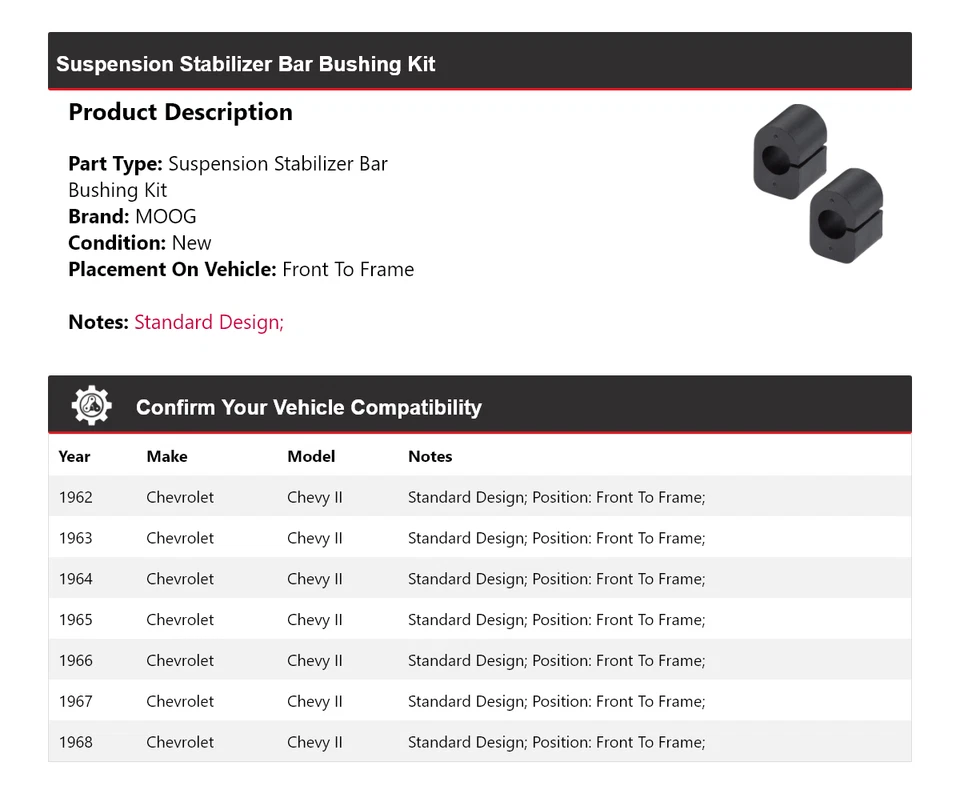Image resolution: width=960 pixels, height=794 pixels.
Task: Select the 1962 Chevrolet Chevy II row
Action: (x=479, y=497)
